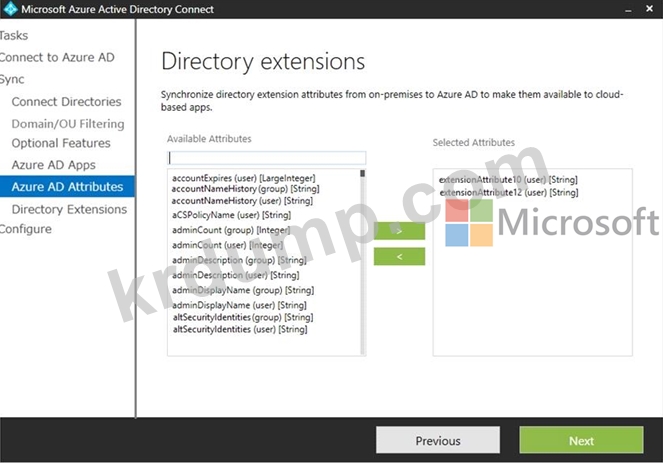This screenshot has height=463, width=663.
Task: Select aCSPolicyName (user) [String]
Action: coord(231,215)
